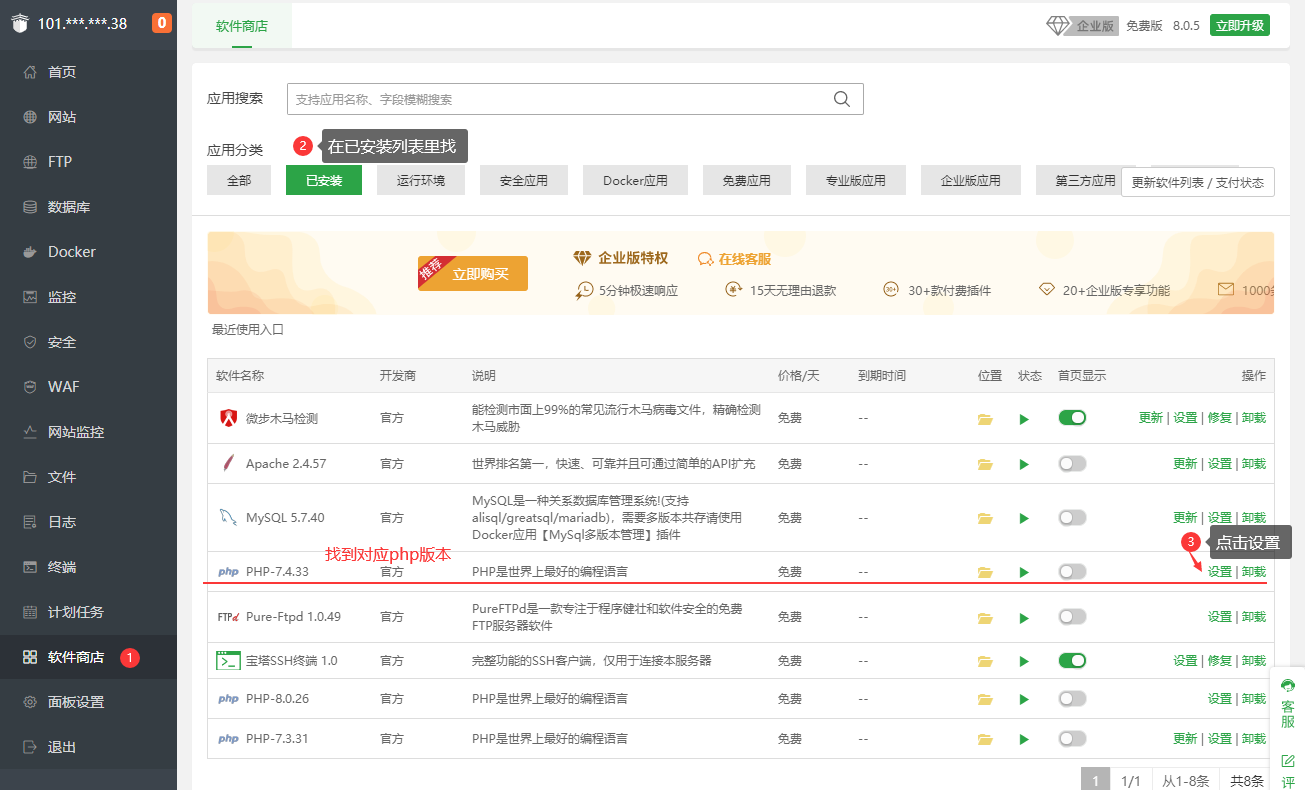
Task: Click the Apache feather logo icon
Action: pos(228,463)
